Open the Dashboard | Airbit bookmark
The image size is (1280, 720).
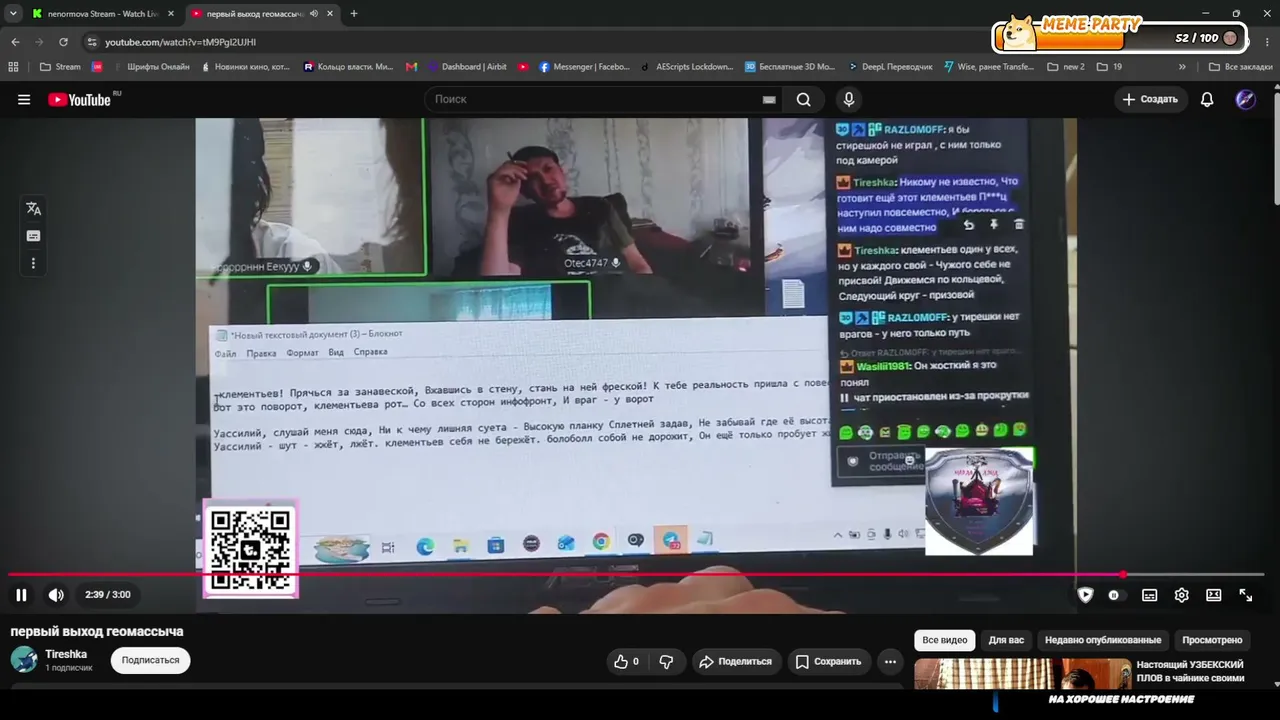[x=467, y=67]
